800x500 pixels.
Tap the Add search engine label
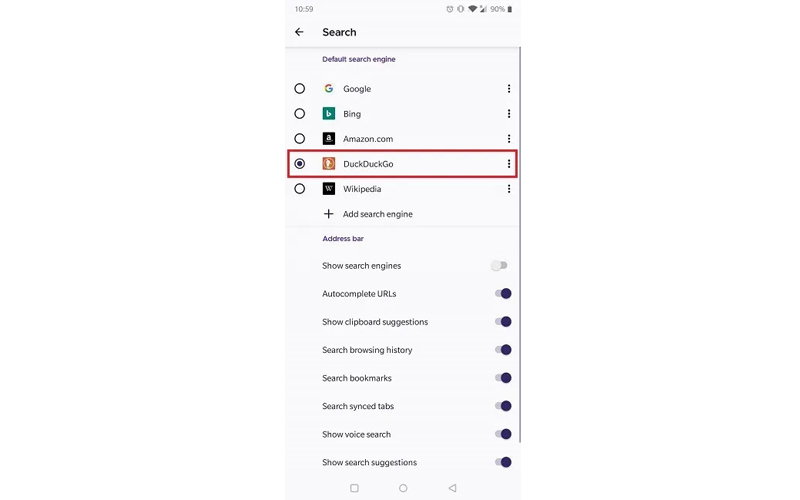click(377, 214)
